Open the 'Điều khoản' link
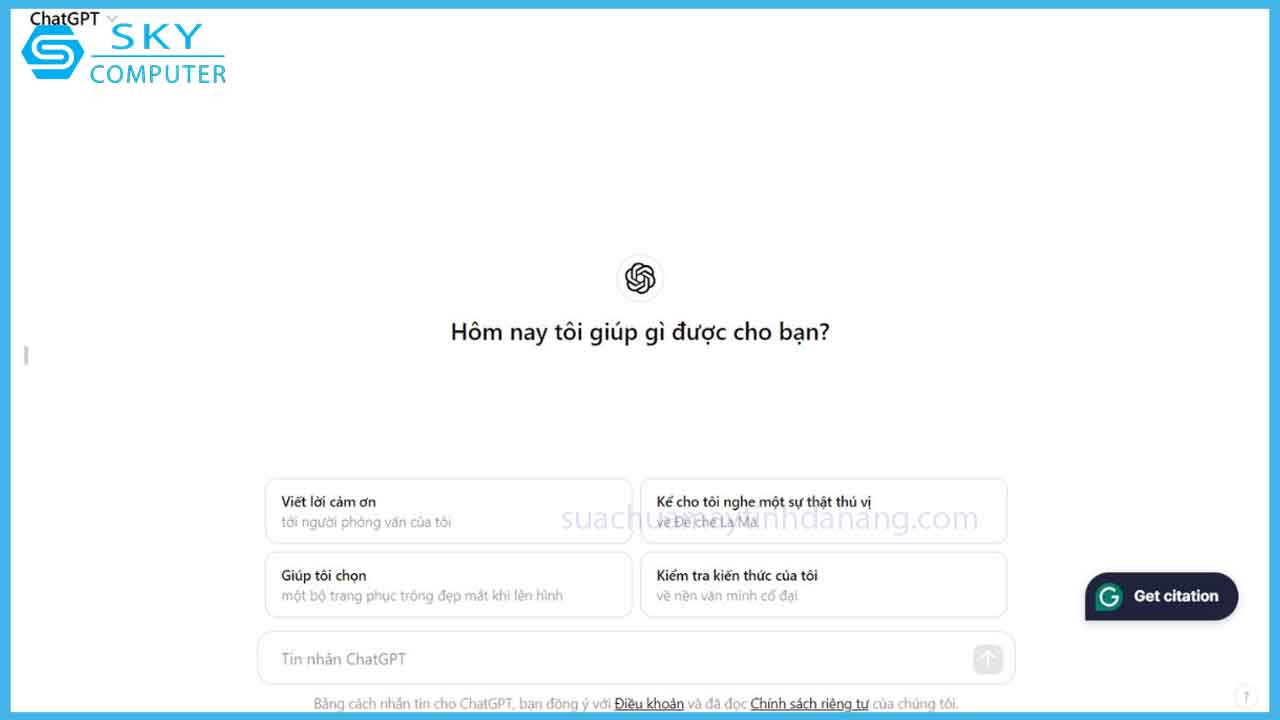Screen dimensions: 1280x720 648,703
